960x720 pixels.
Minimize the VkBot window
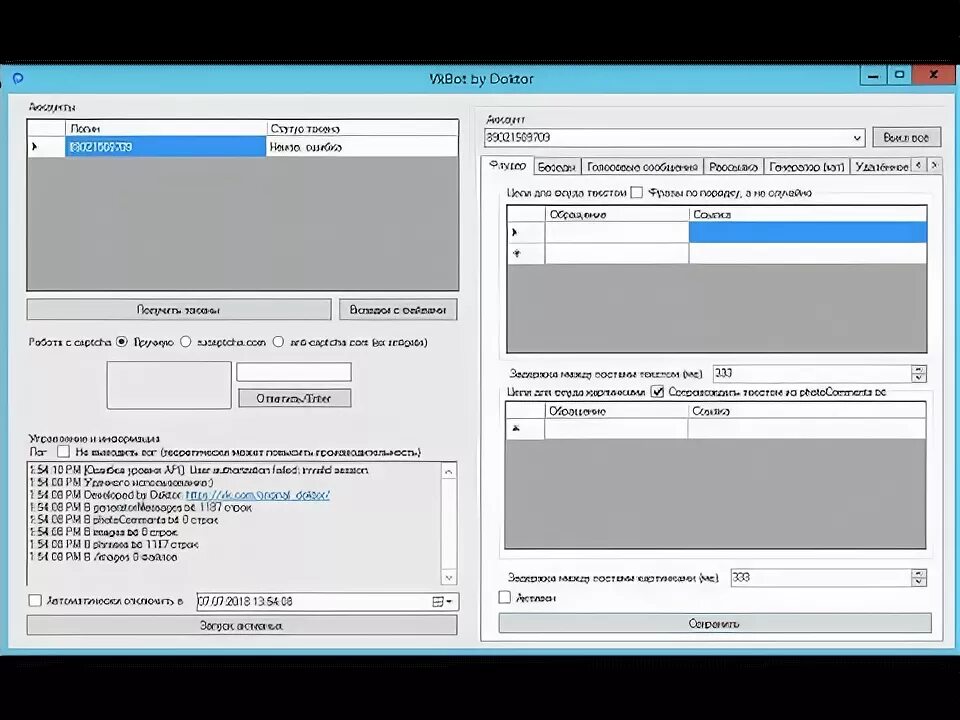tap(872, 76)
